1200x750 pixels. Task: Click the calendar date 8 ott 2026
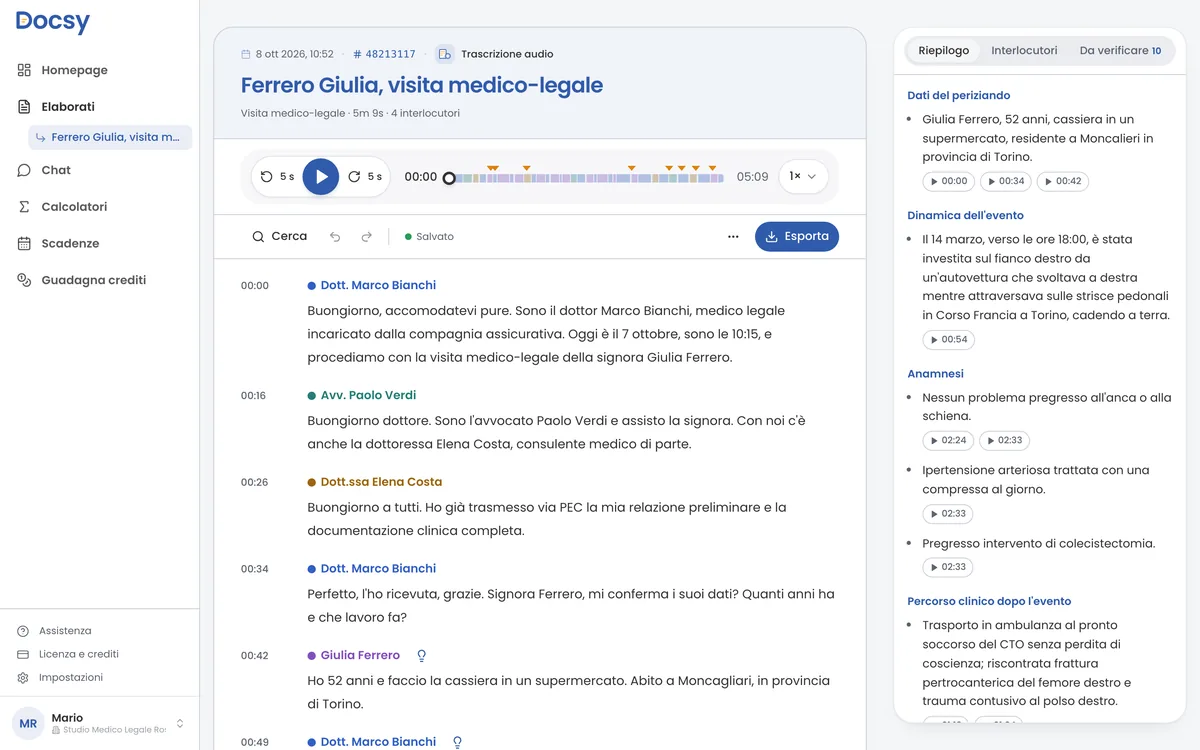(288, 54)
